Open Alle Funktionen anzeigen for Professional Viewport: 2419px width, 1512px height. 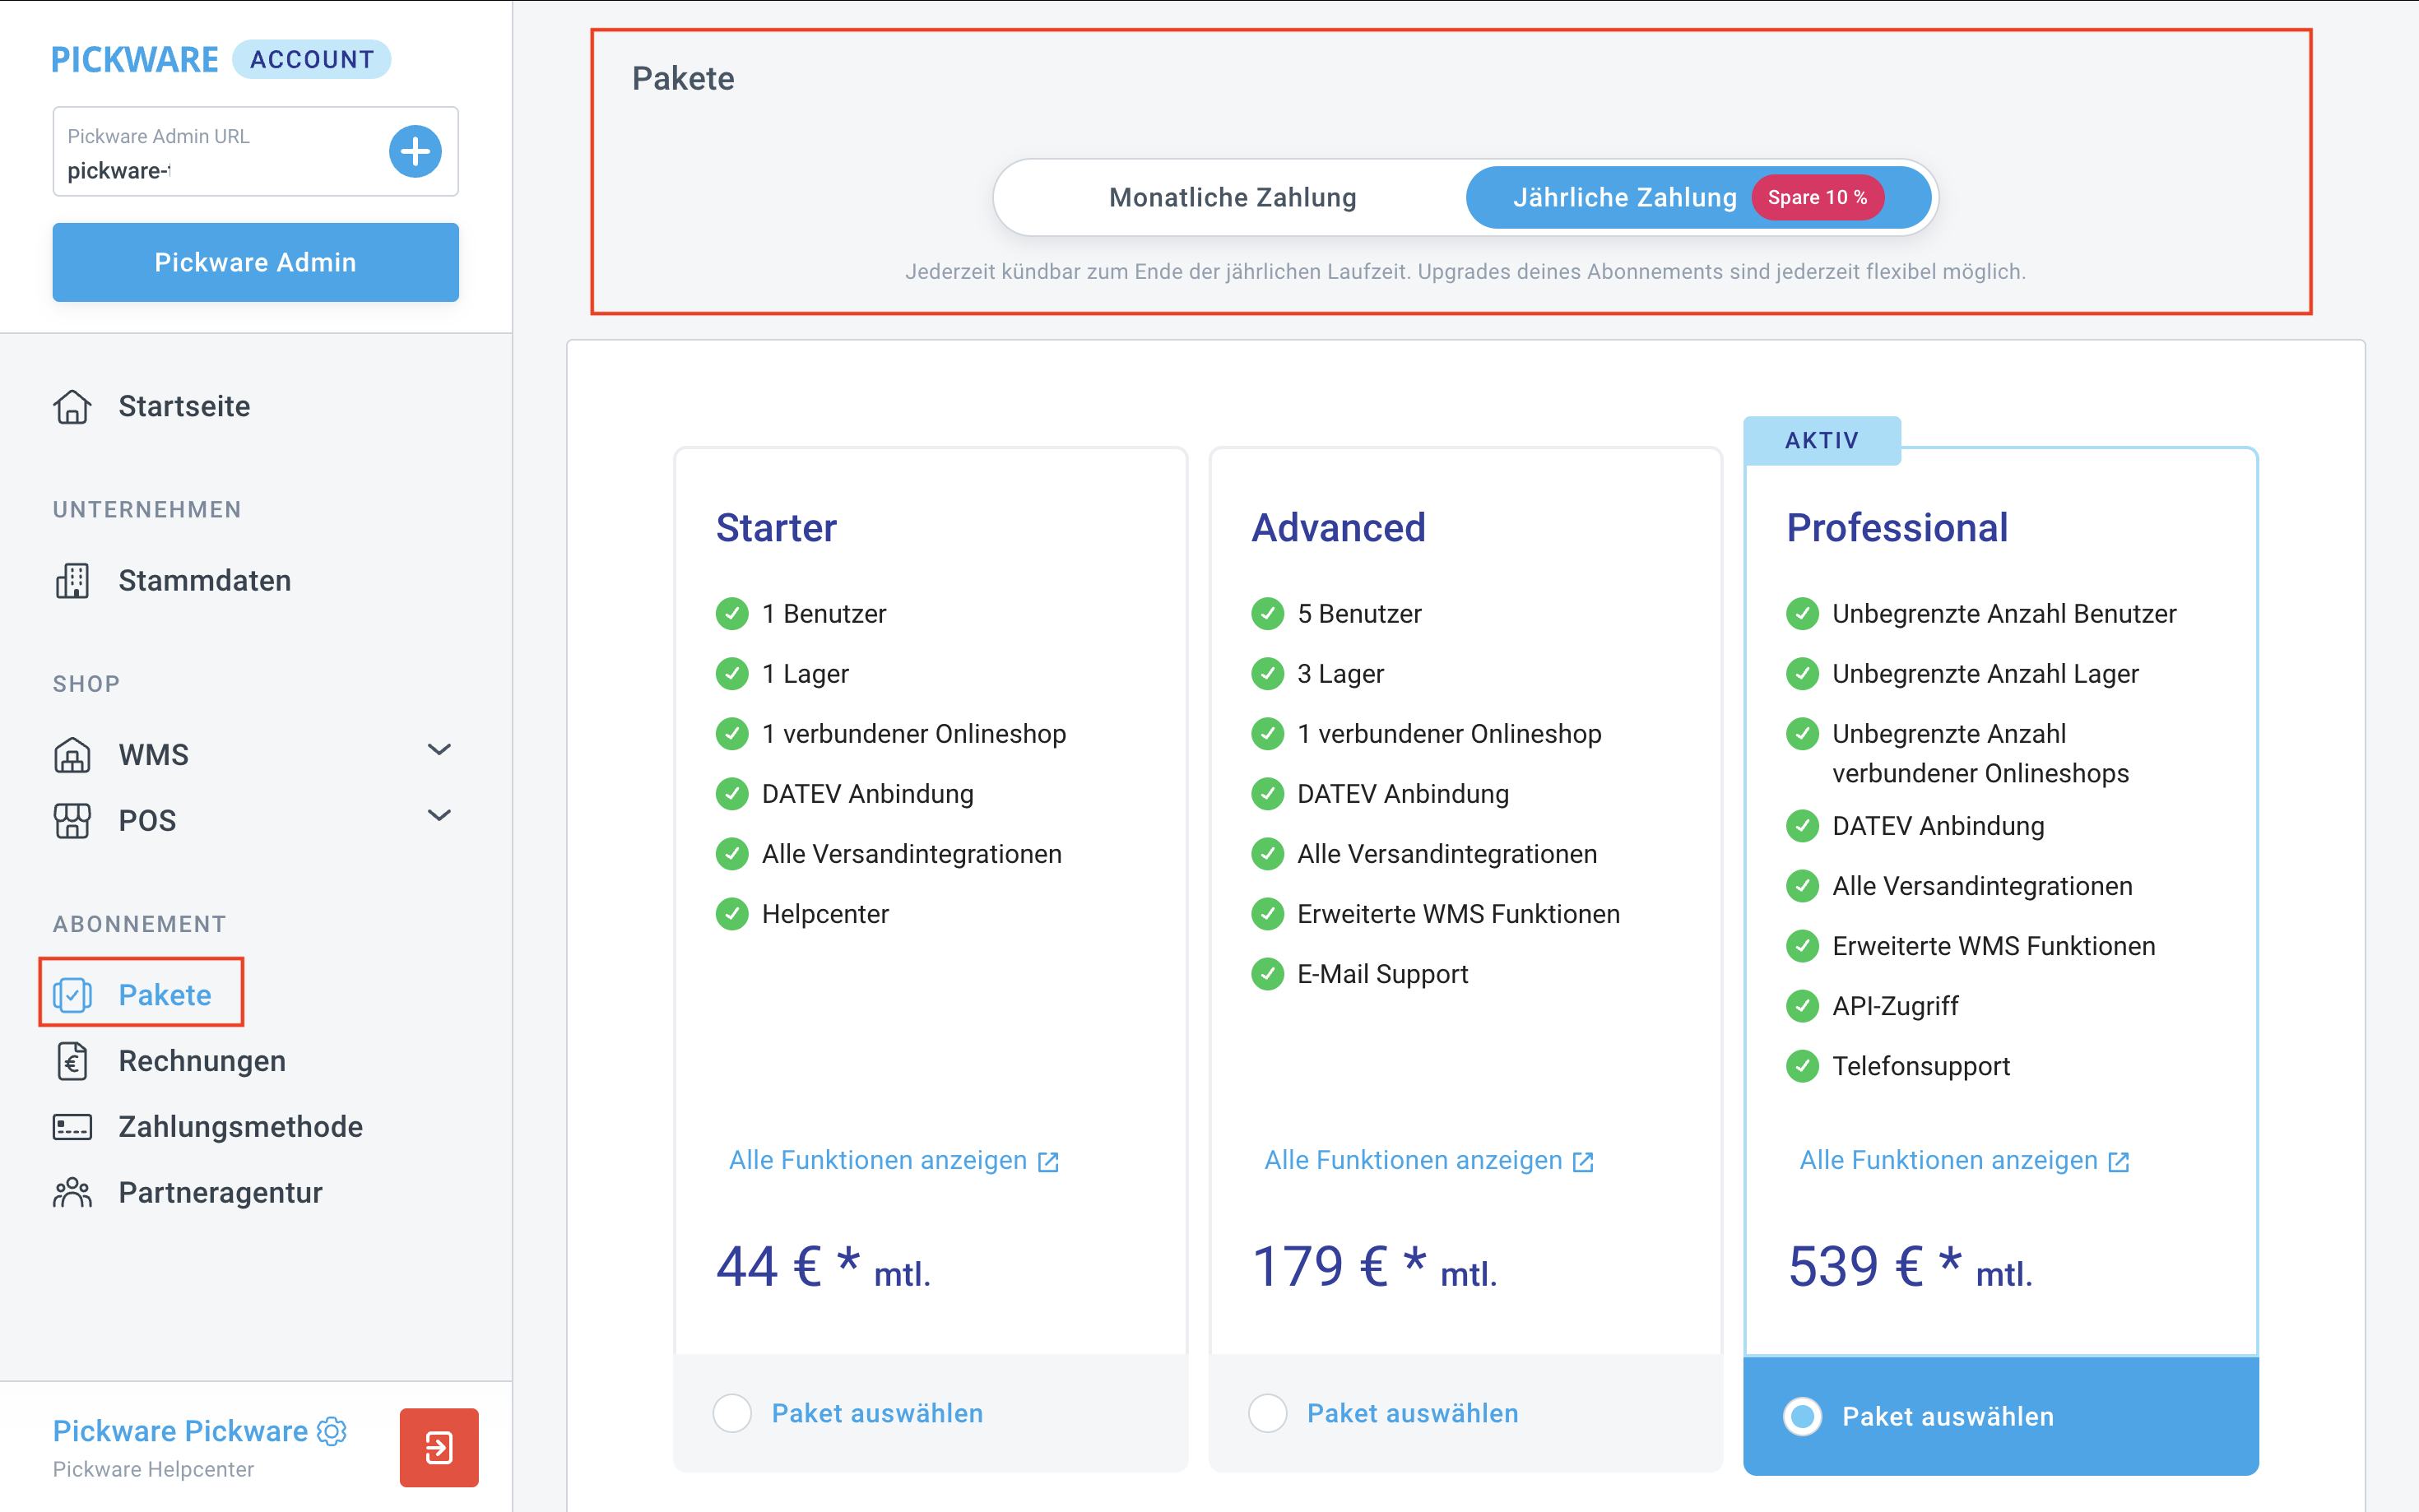(1948, 1159)
